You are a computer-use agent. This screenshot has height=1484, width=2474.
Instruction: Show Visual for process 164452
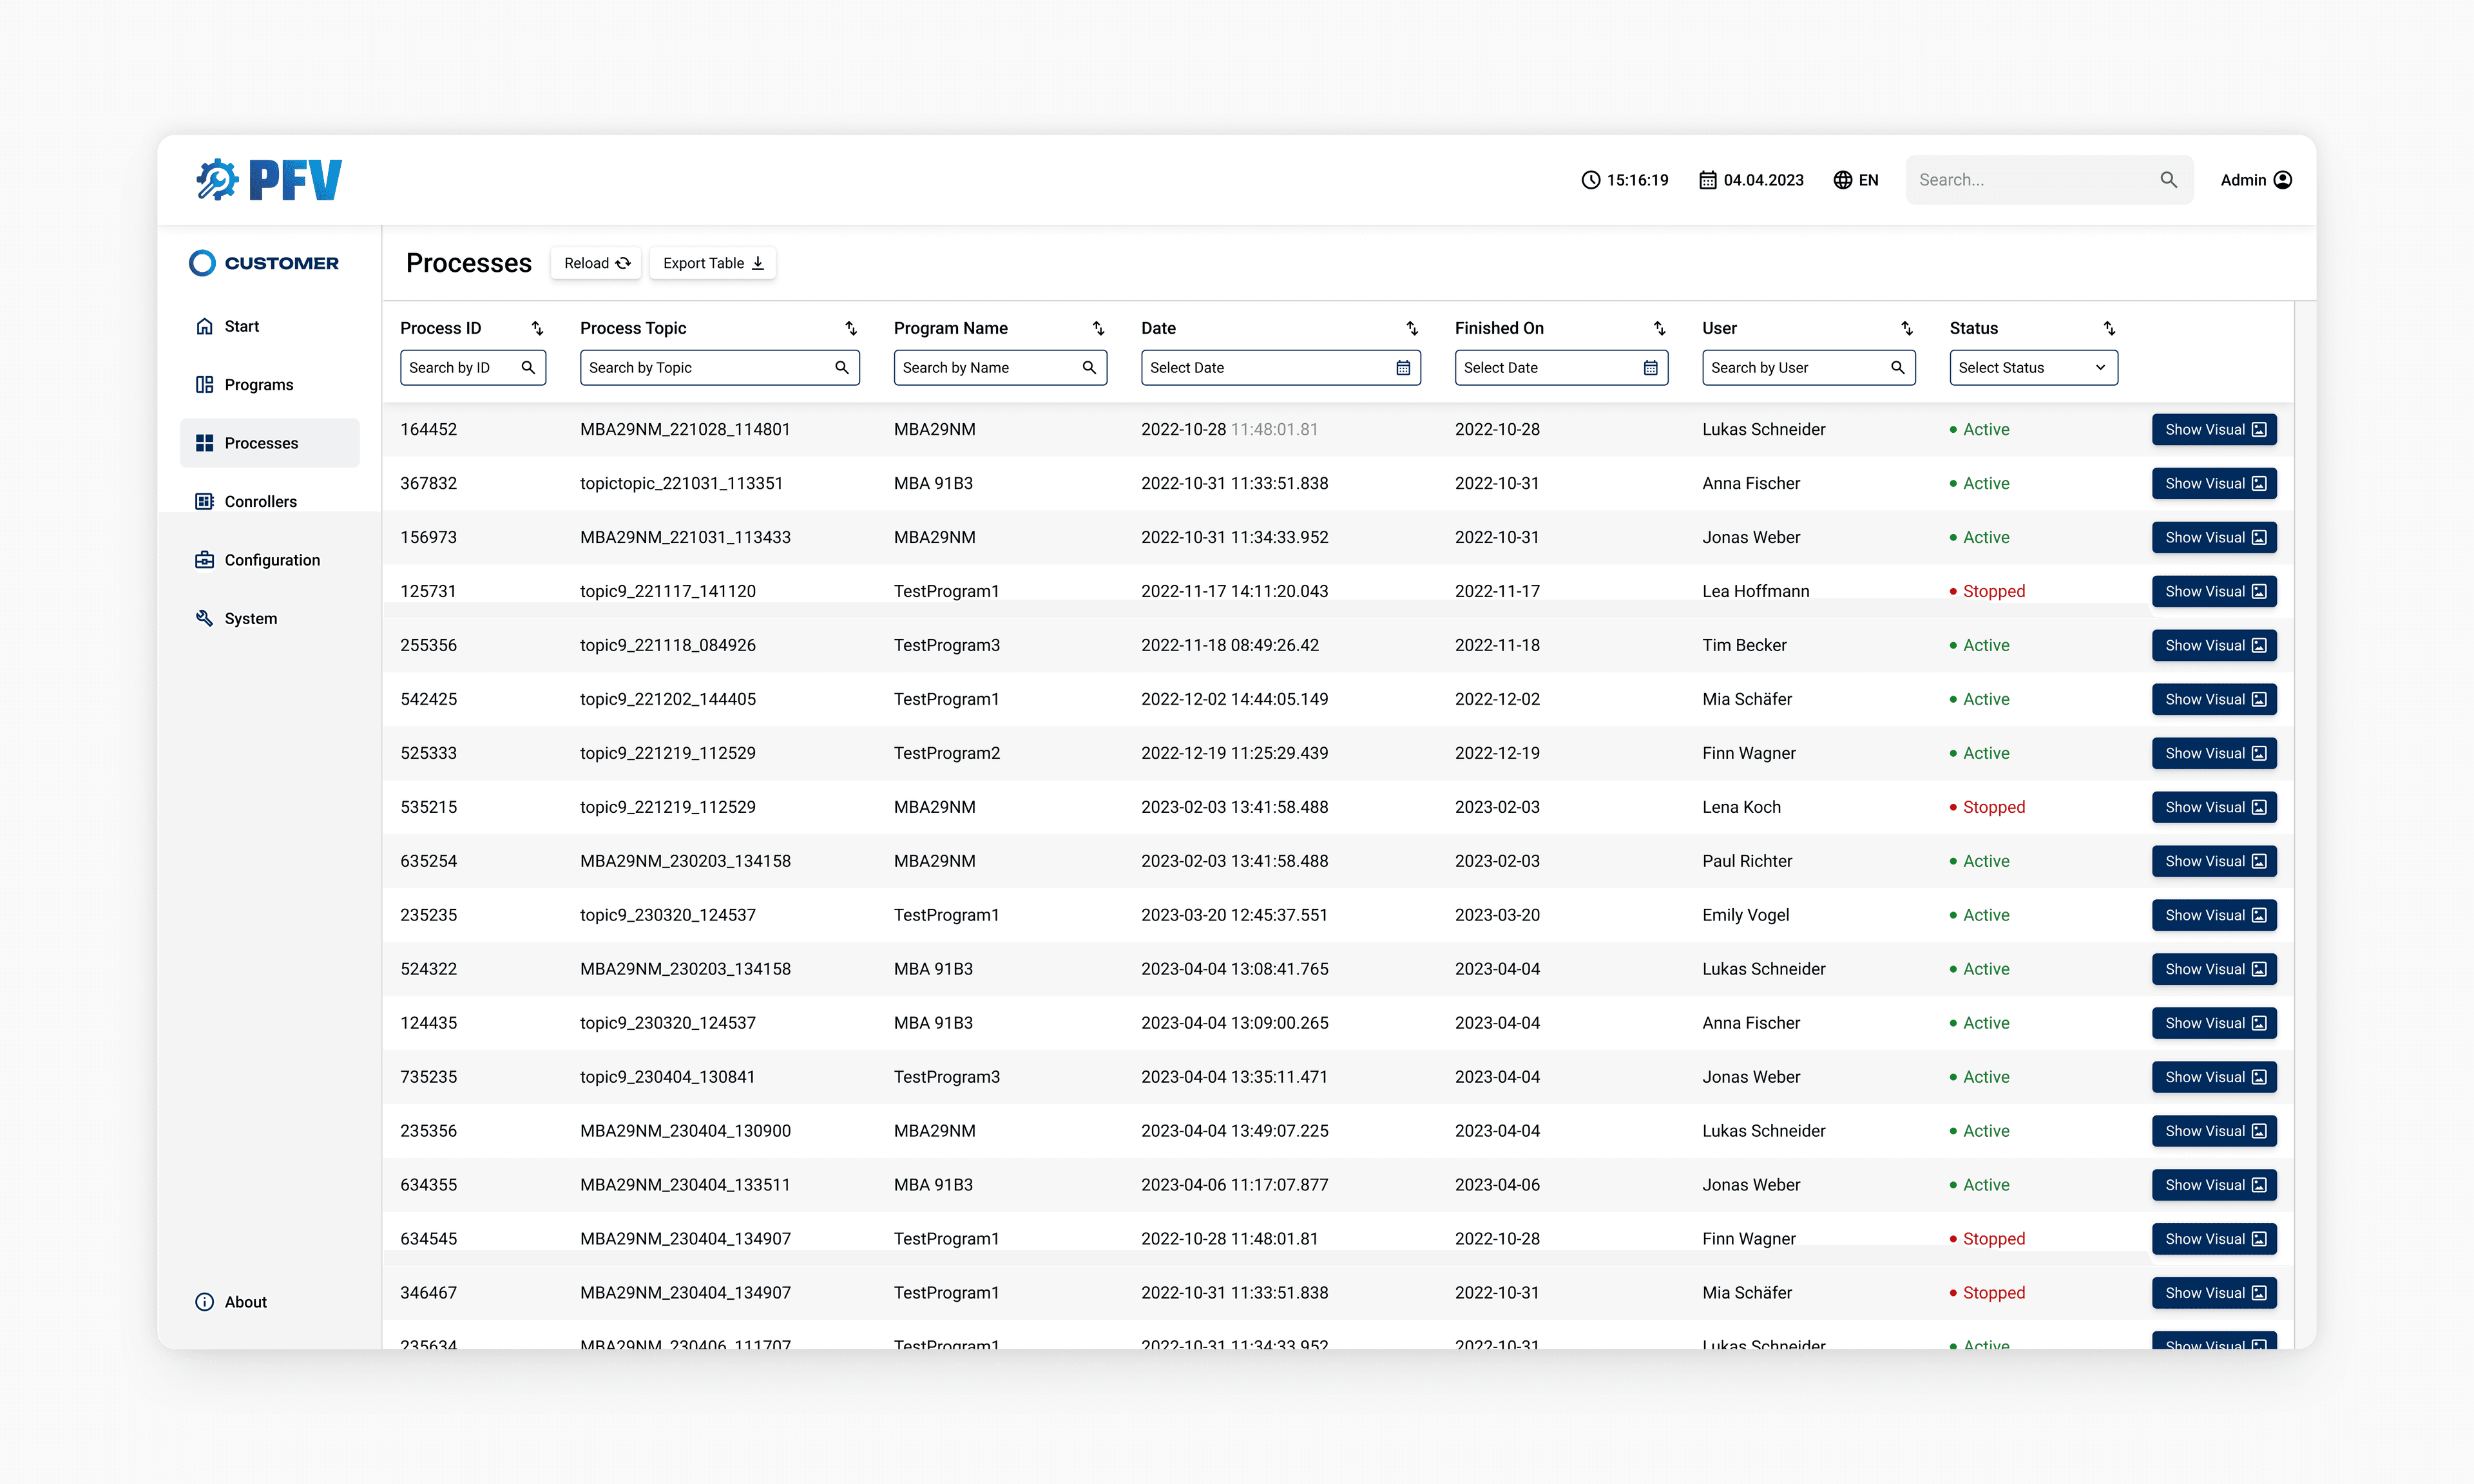2214,429
